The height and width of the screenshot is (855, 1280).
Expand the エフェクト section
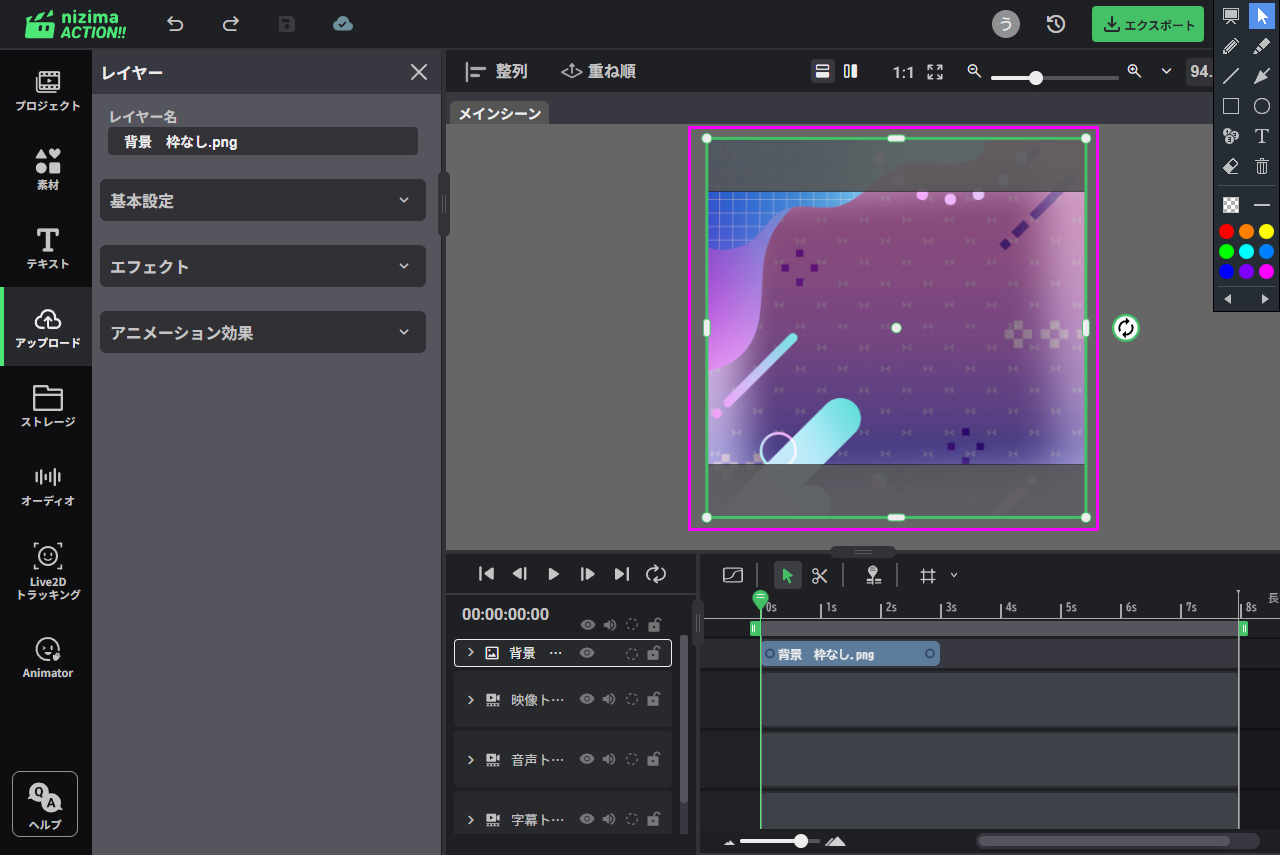[x=263, y=267]
